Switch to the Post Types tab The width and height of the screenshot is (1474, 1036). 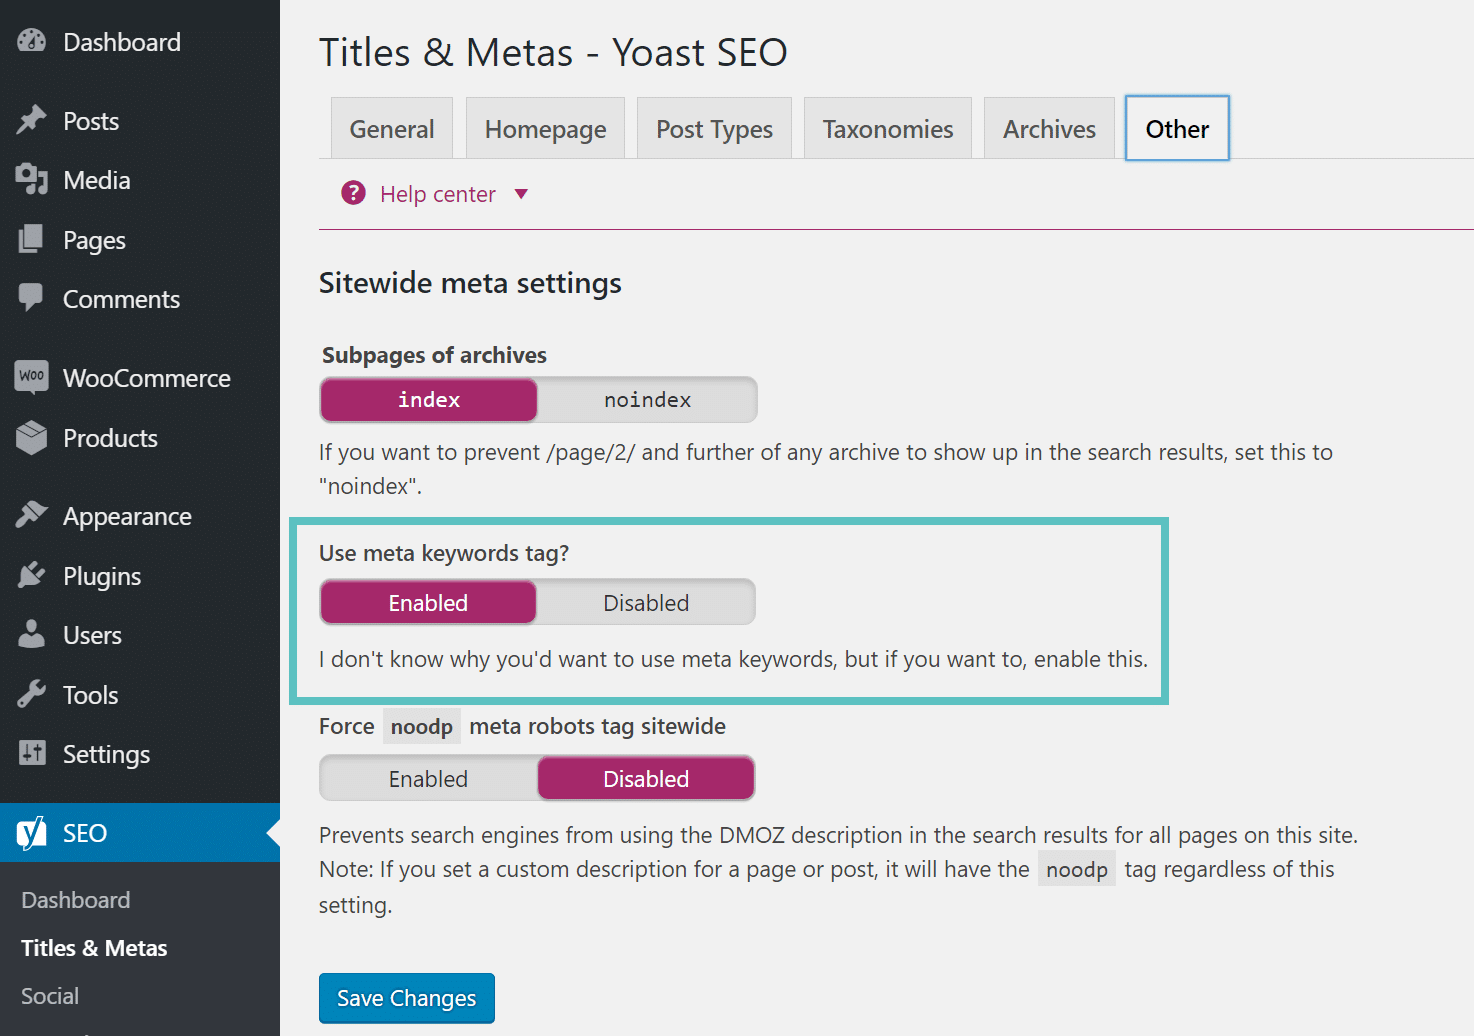714,129
